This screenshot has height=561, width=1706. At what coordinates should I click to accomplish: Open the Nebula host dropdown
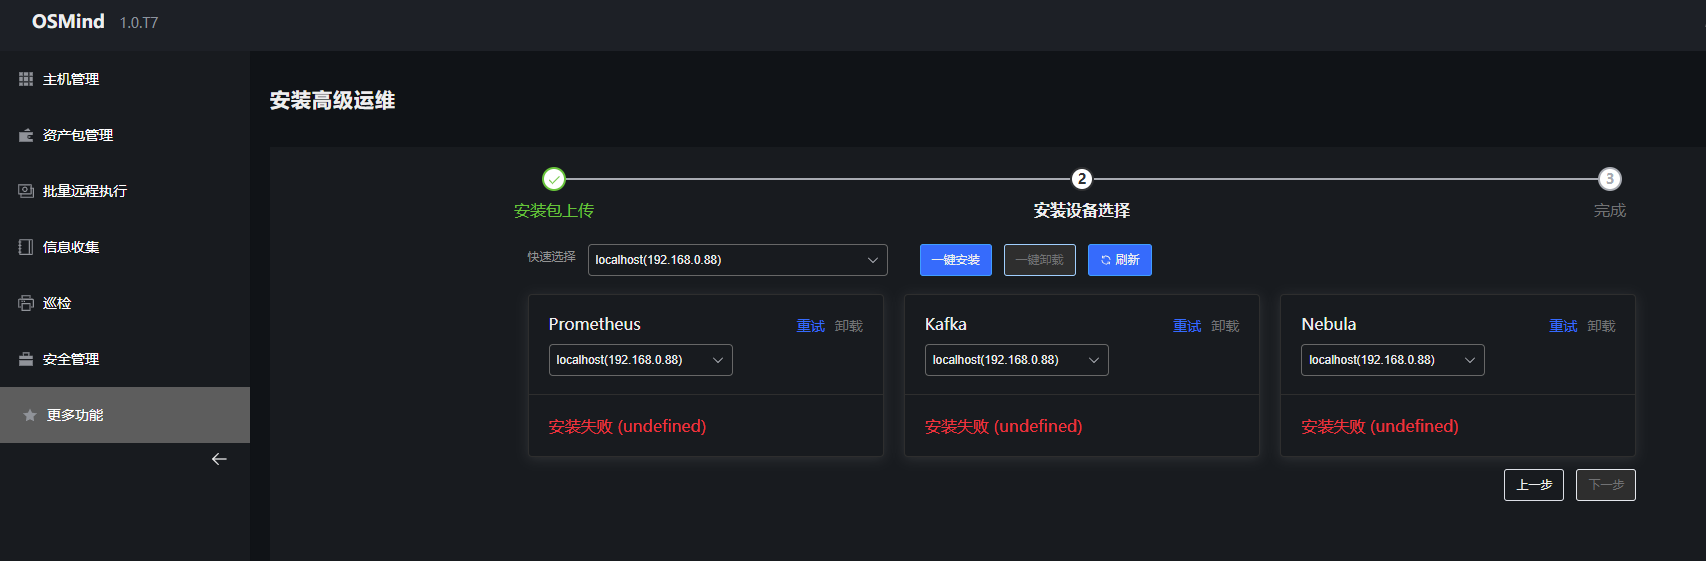(1392, 360)
